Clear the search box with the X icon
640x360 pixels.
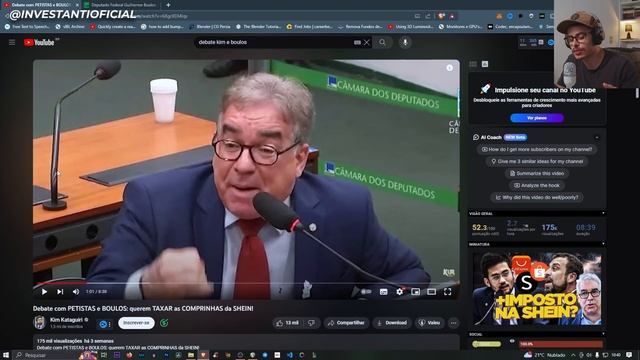click(x=367, y=42)
